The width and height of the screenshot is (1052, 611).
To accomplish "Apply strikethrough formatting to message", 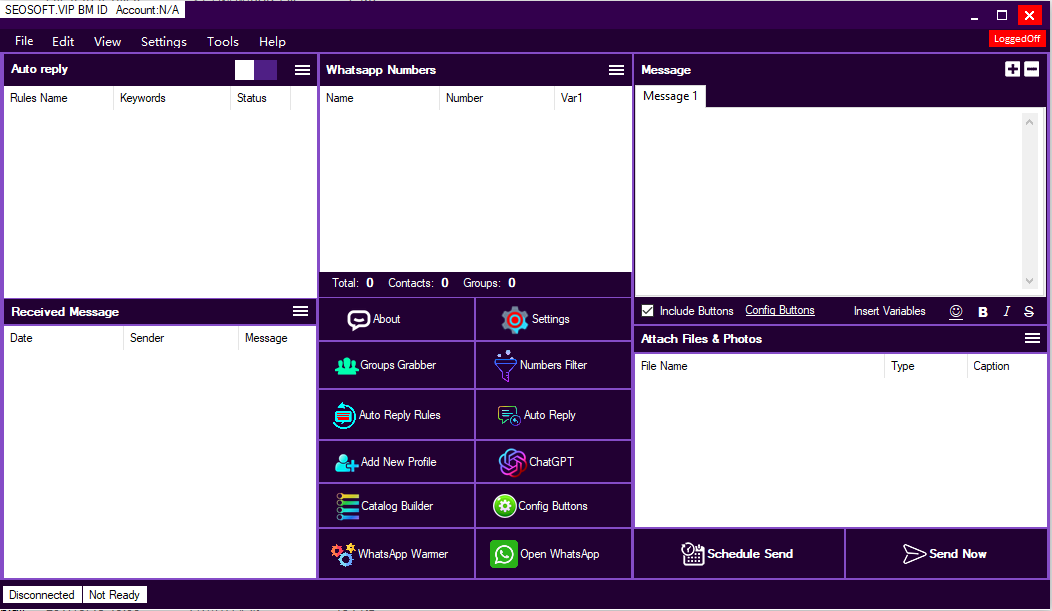I will tap(1029, 311).
